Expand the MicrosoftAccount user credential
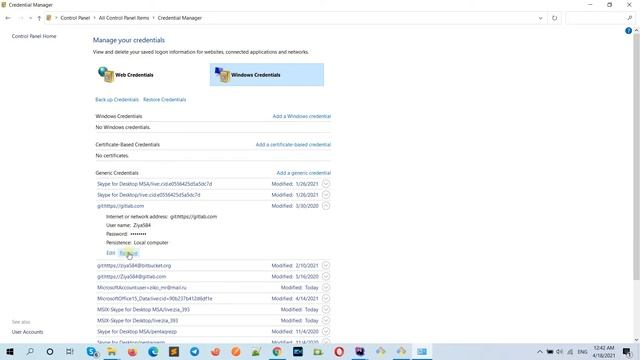This screenshot has width=640, height=360. pyautogui.click(x=326, y=287)
